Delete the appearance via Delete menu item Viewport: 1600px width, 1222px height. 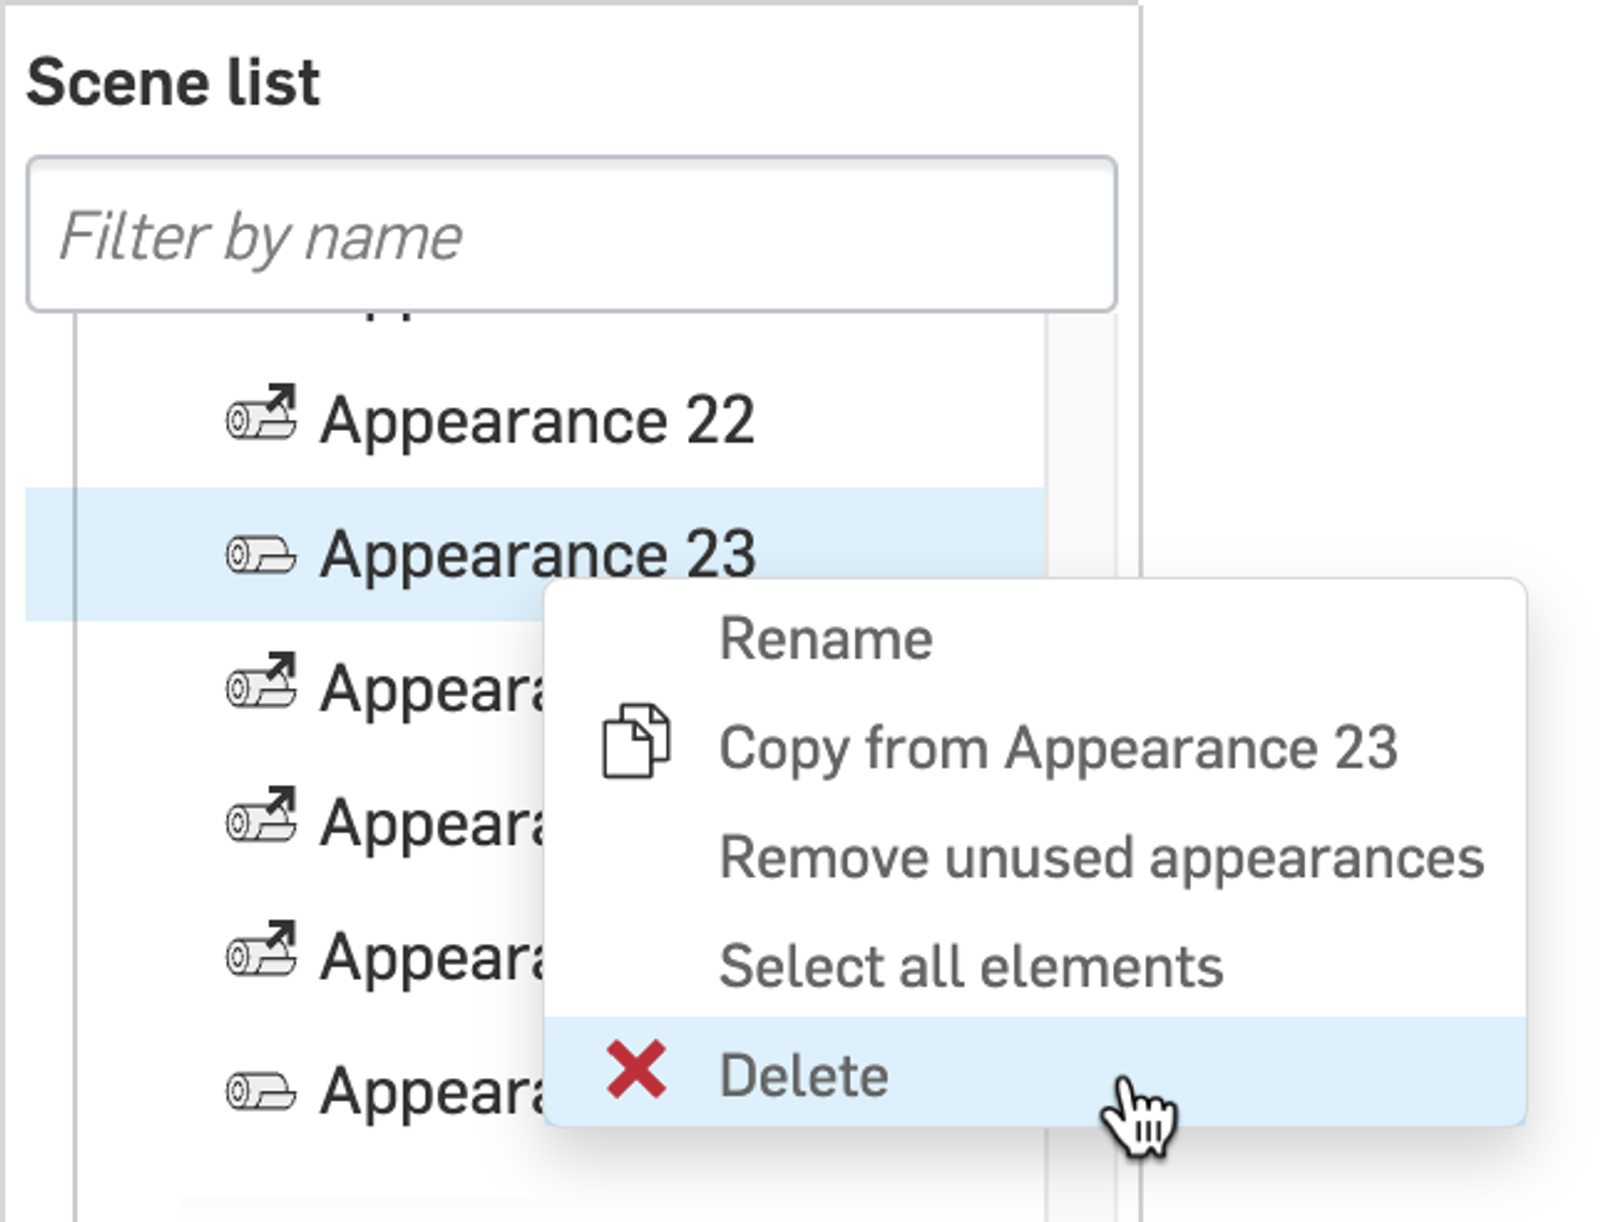[804, 1076]
